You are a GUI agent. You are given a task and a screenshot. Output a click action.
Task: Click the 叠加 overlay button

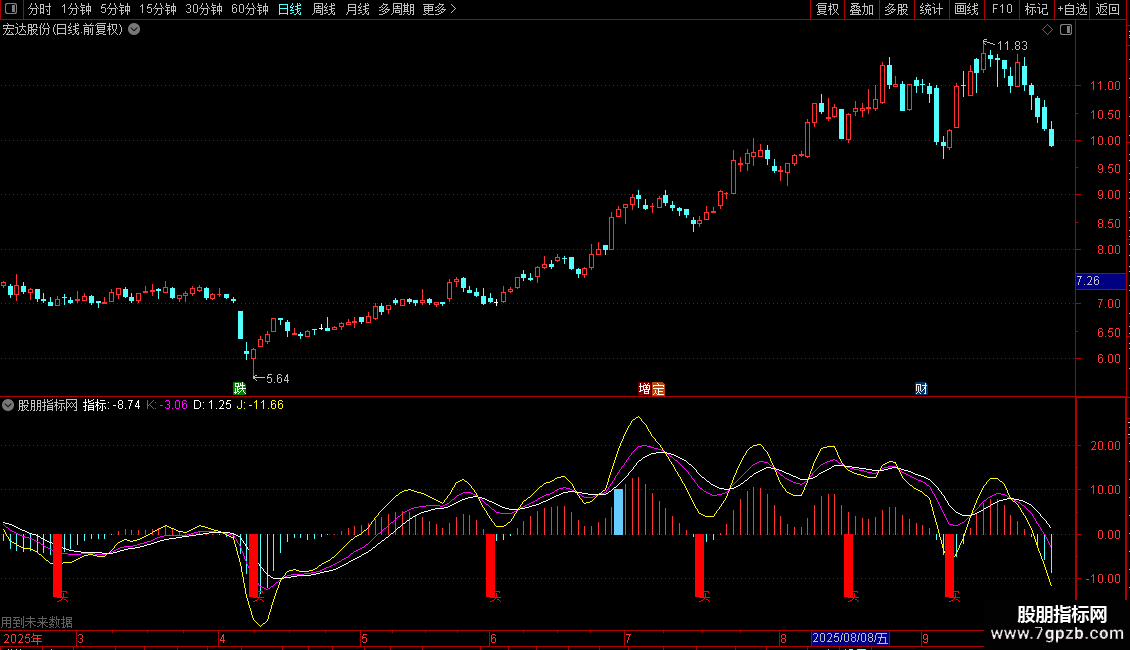(862, 9)
